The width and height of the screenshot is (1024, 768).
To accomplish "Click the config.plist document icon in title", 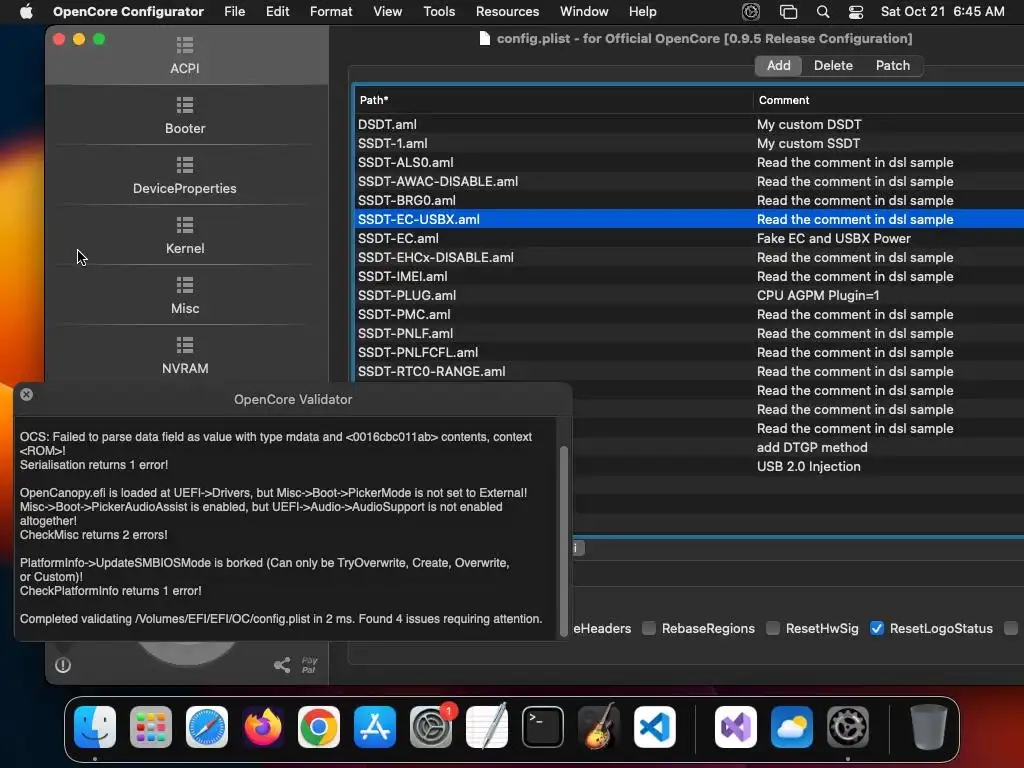I will click(x=485, y=39).
